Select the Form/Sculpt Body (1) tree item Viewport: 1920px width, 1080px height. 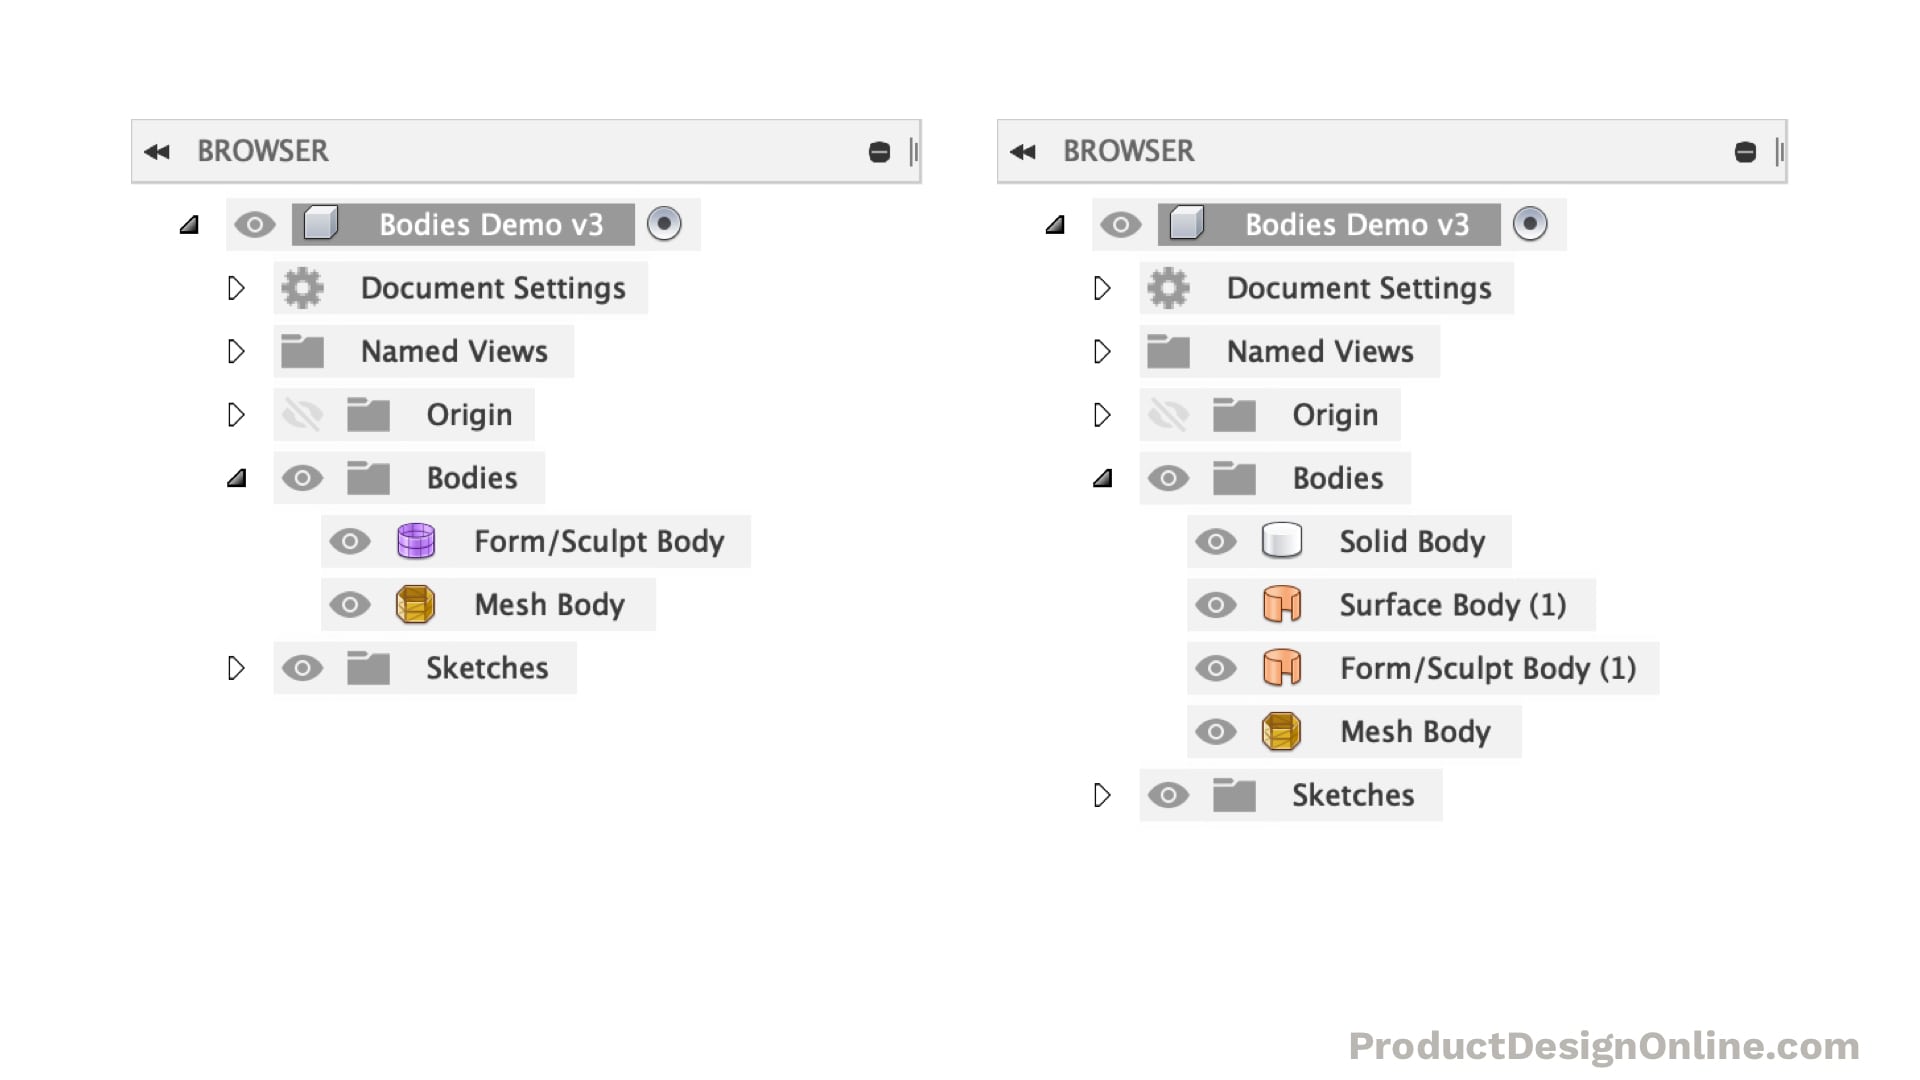1485,668
